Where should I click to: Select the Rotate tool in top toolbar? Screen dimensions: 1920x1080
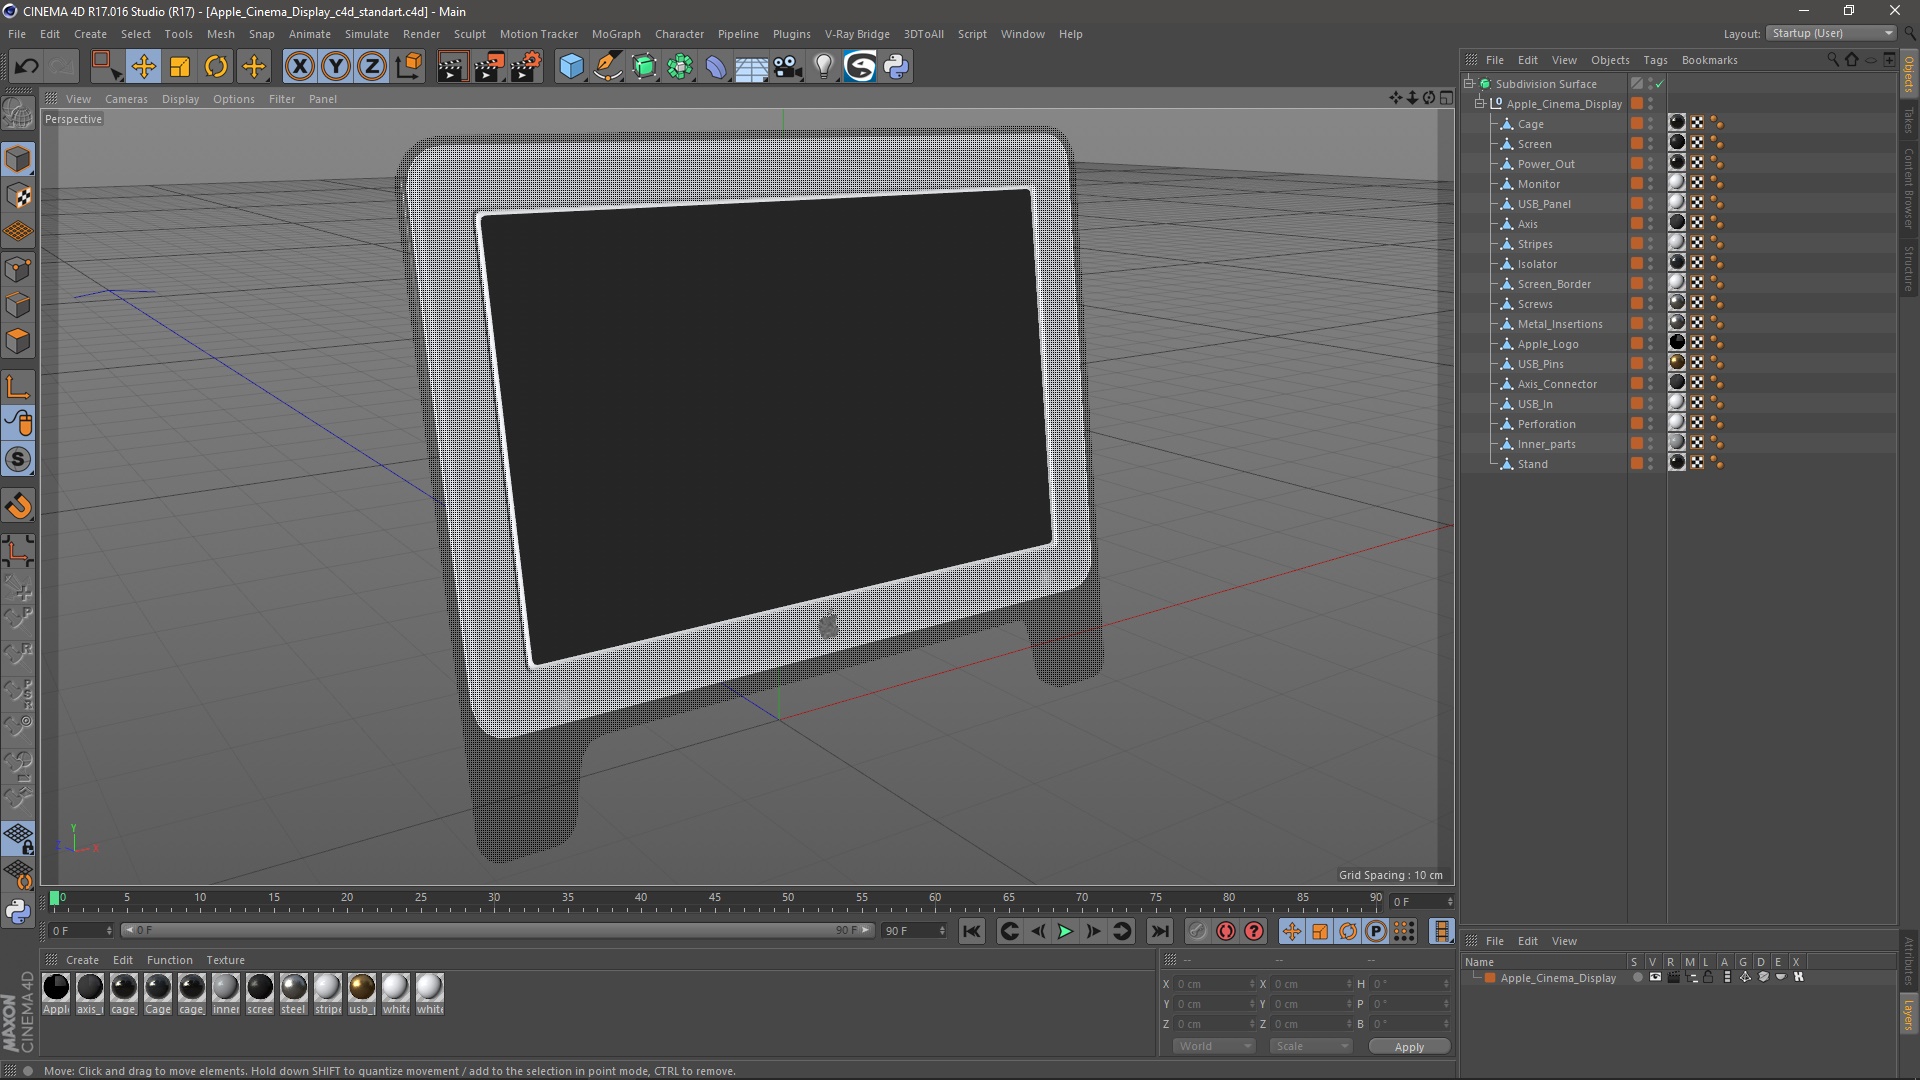click(216, 67)
